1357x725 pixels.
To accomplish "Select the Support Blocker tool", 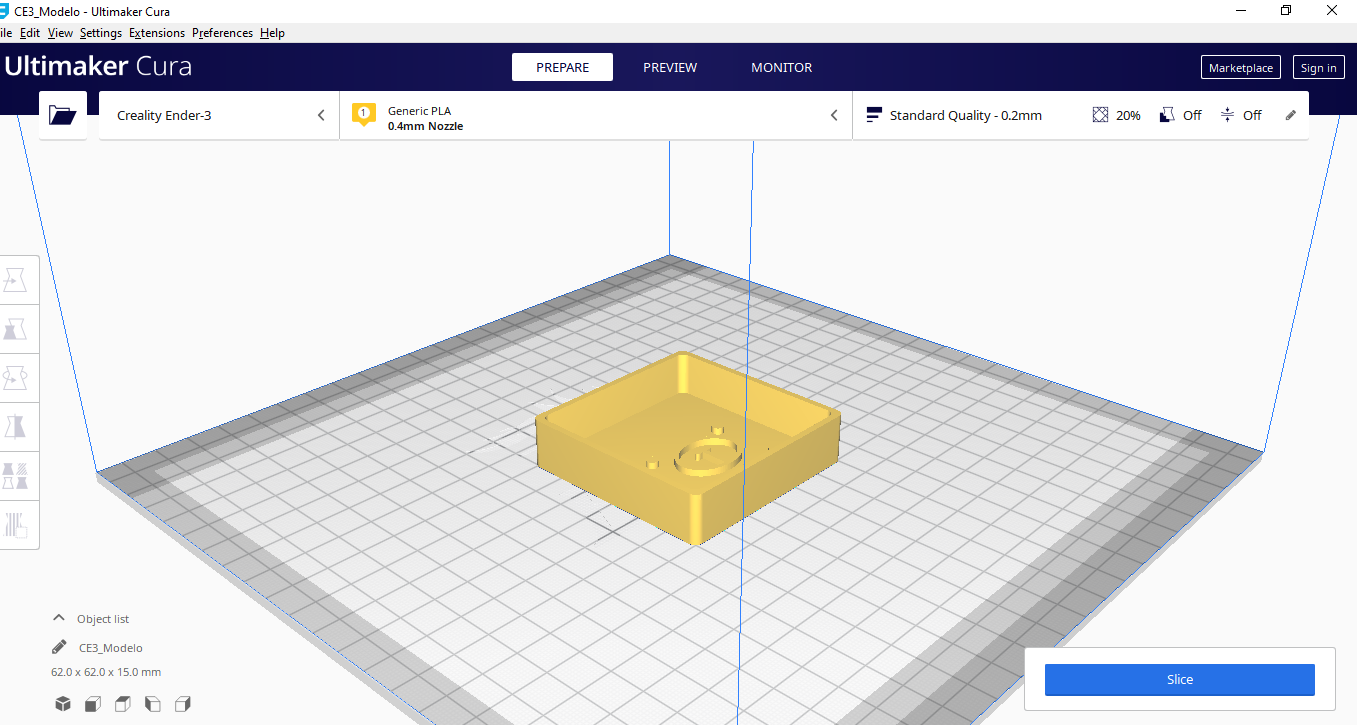I will pyautogui.click(x=16, y=524).
